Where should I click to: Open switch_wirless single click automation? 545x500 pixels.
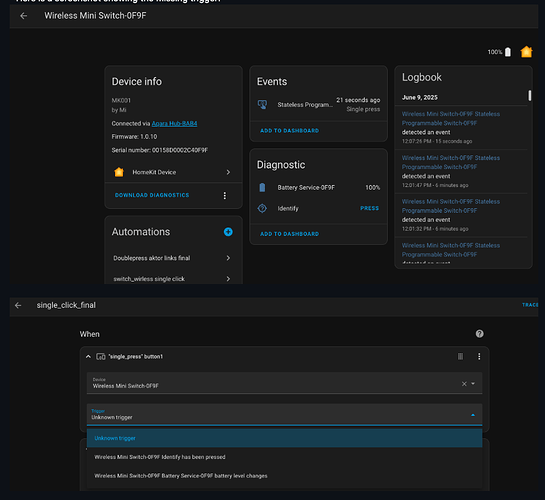click(x=173, y=279)
